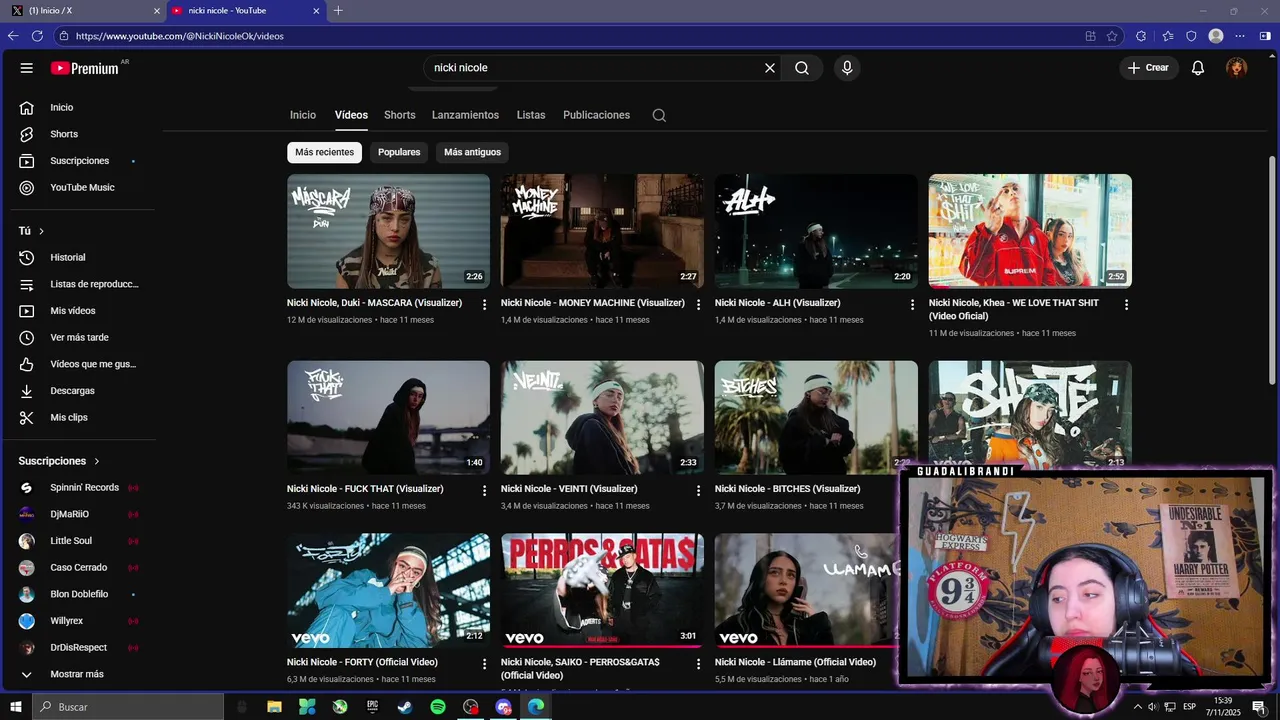Open the YouTube hamburger guide menu
1280x720 pixels.
click(x=27, y=68)
